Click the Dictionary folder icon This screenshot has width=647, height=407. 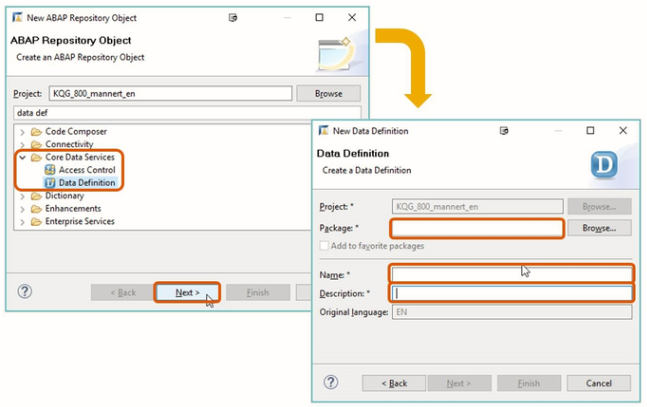pyautogui.click(x=36, y=196)
